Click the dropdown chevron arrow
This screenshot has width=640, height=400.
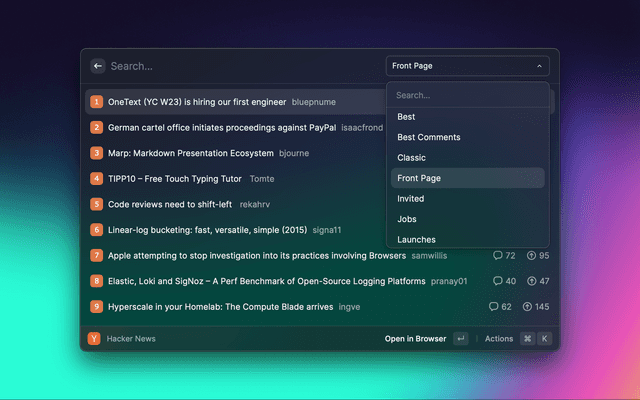(x=540, y=66)
